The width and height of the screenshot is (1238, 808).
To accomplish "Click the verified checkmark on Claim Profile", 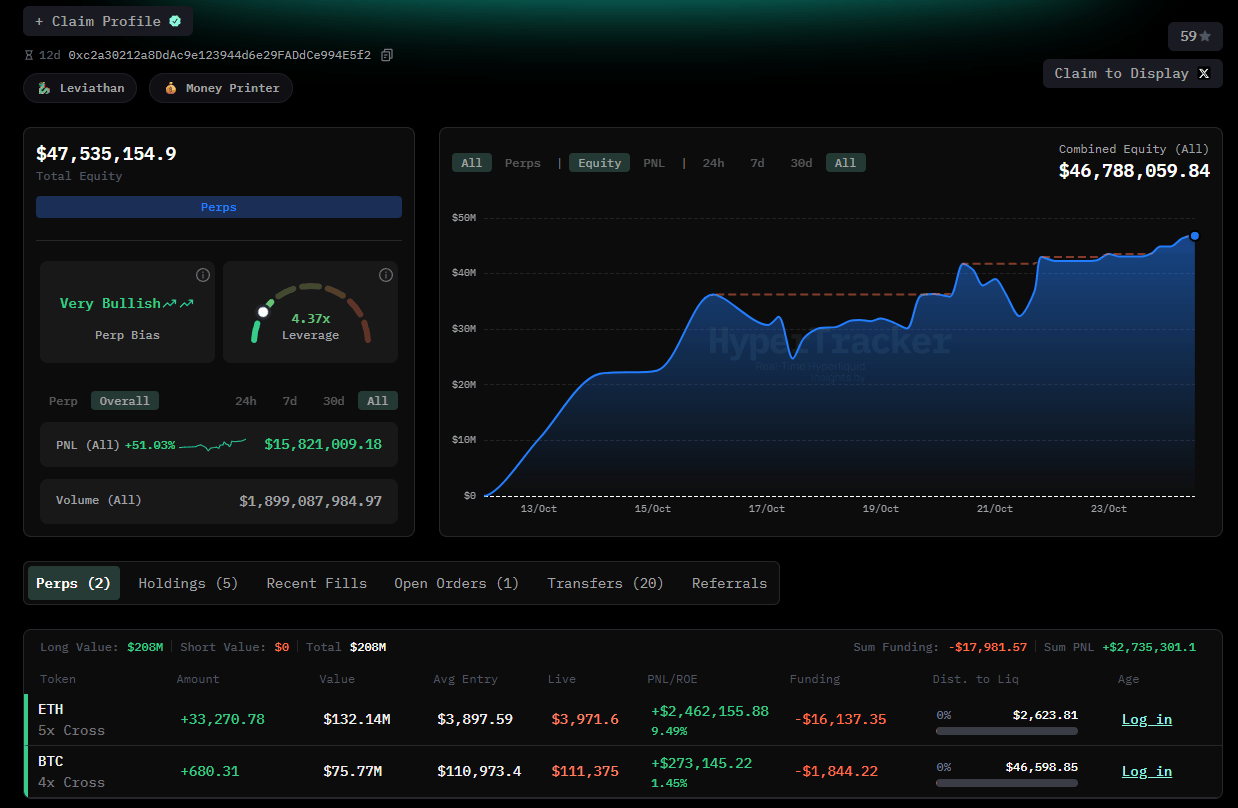I will click(175, 21).
